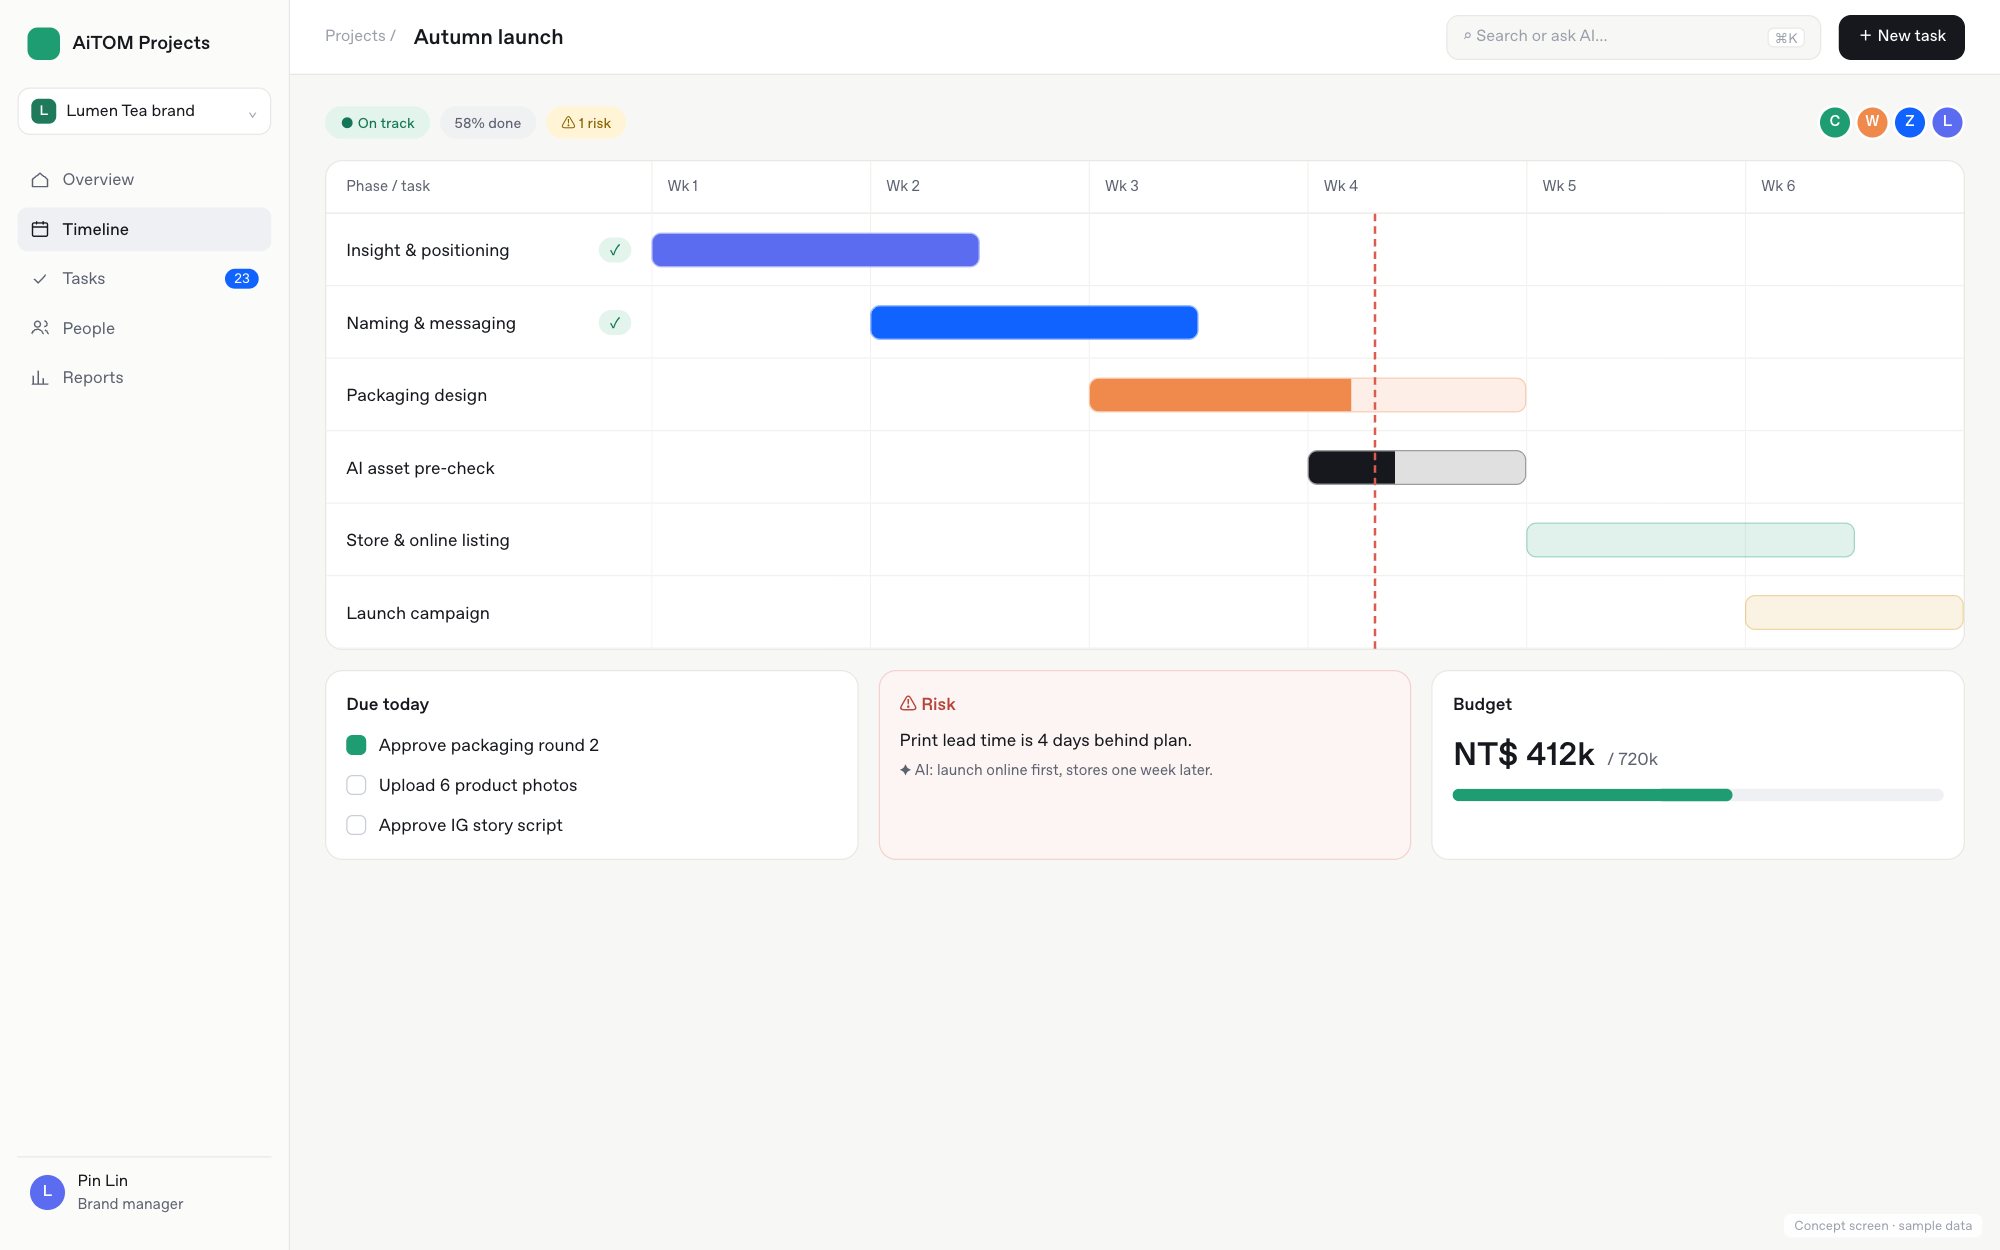Screen dimensions: 2000x1250
Task: Click the Timeline calendar icon
Action: [x=40, y=229]
